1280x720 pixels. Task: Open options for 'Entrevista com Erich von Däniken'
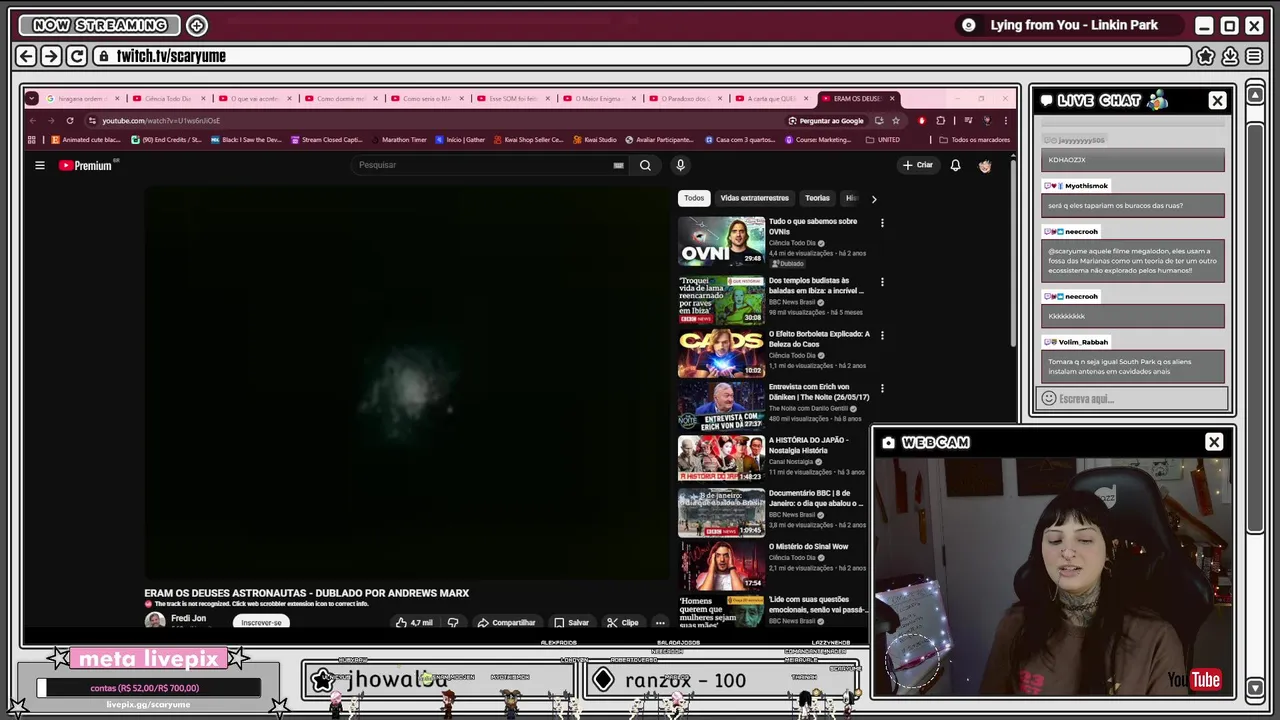pos(882,388)
